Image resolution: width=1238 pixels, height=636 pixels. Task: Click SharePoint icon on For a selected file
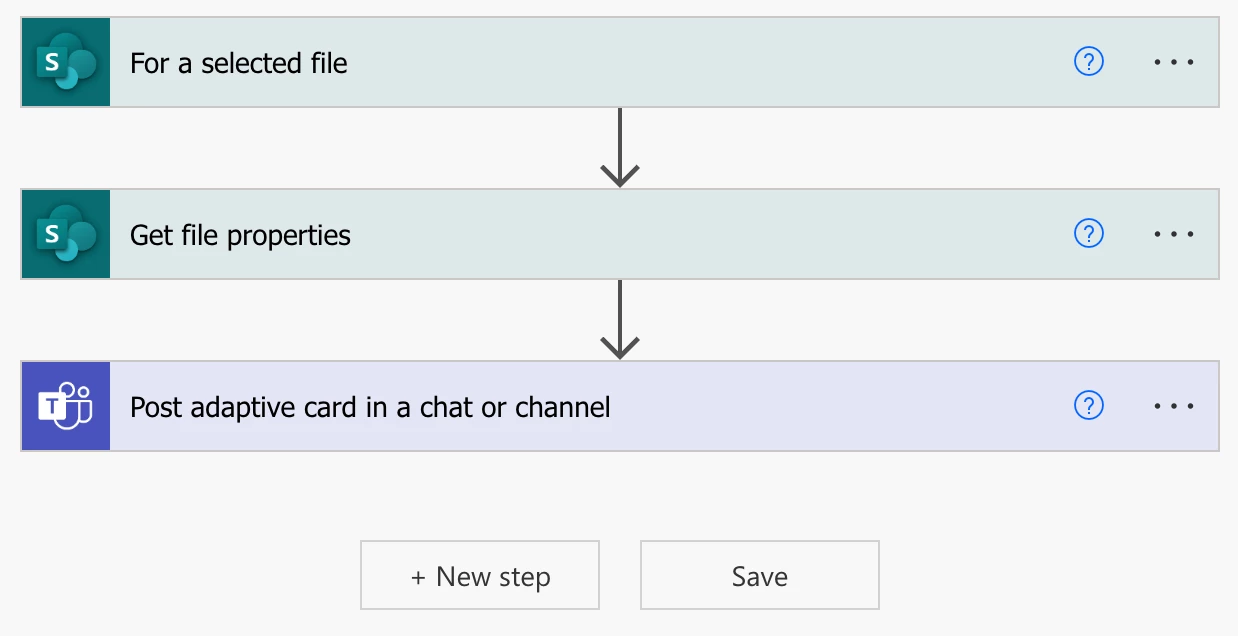click(x=66, y=62)
